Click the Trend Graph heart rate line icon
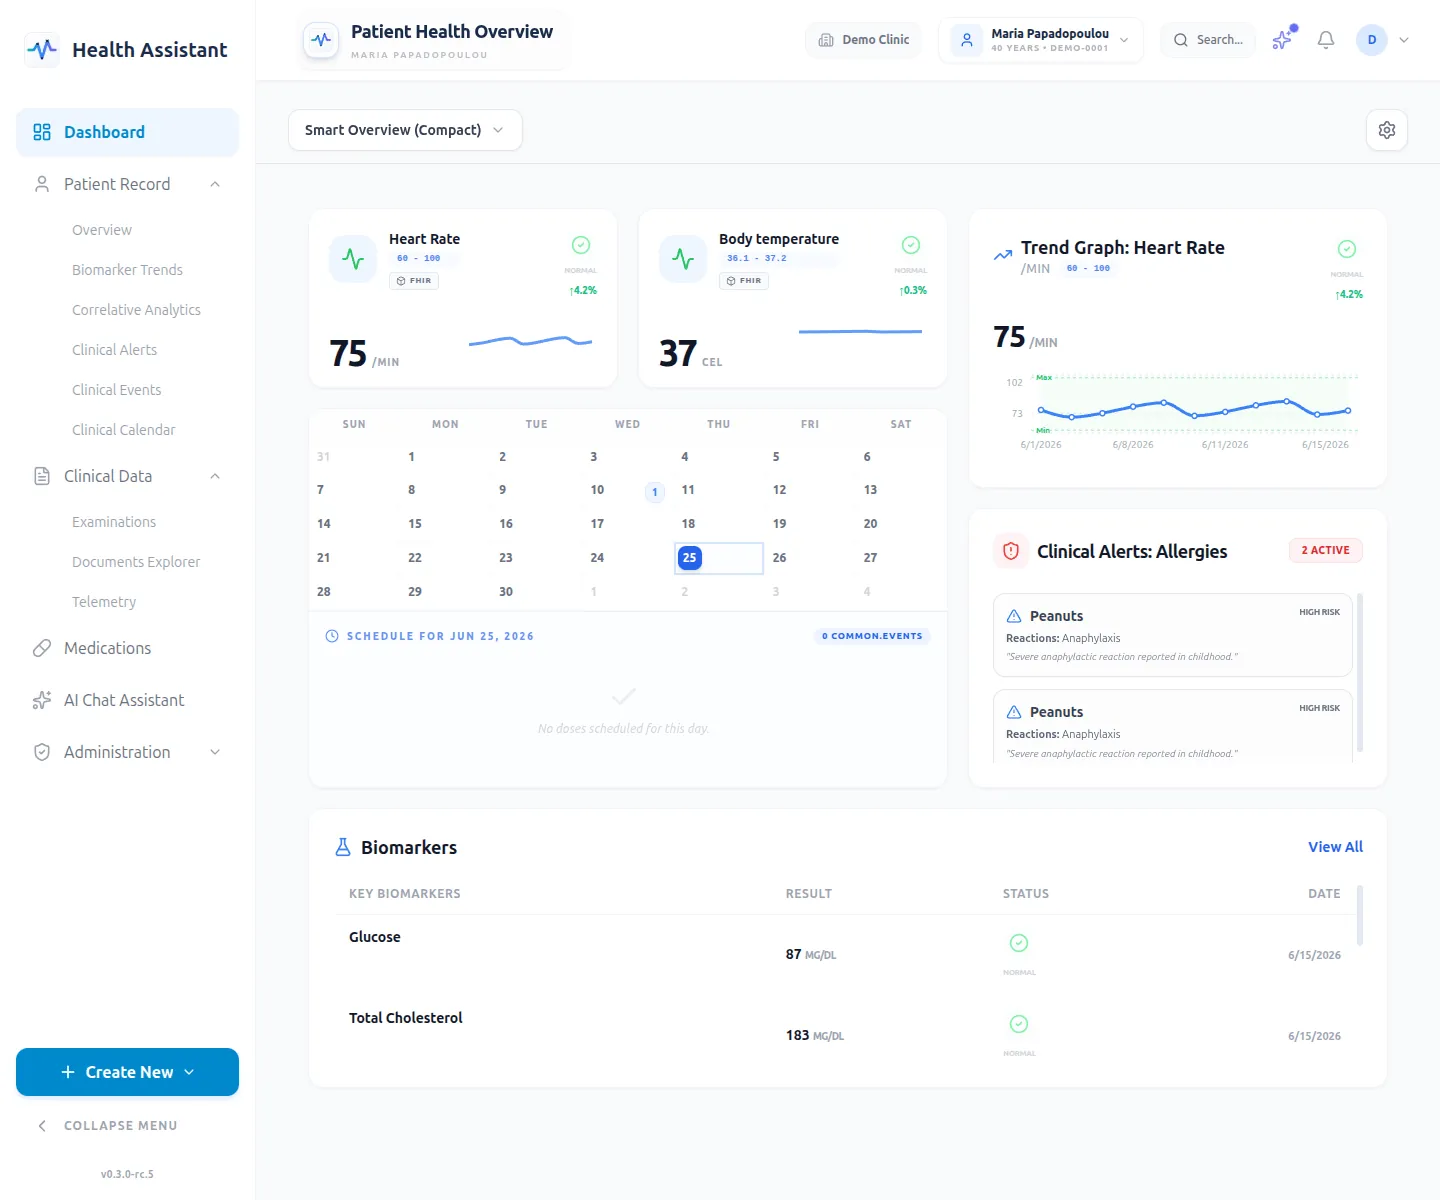Viewport: 1440px width, 1200px height. coord(1003,255)
